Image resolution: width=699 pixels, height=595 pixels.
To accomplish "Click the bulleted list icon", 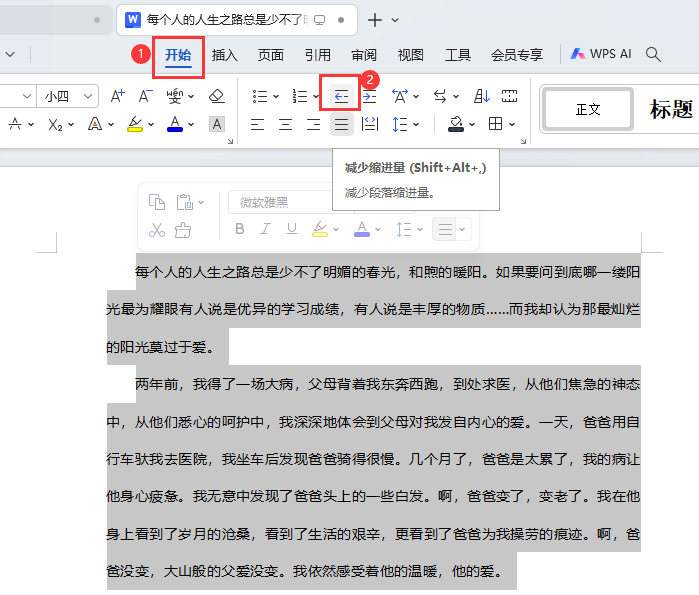I will point(259,96).
